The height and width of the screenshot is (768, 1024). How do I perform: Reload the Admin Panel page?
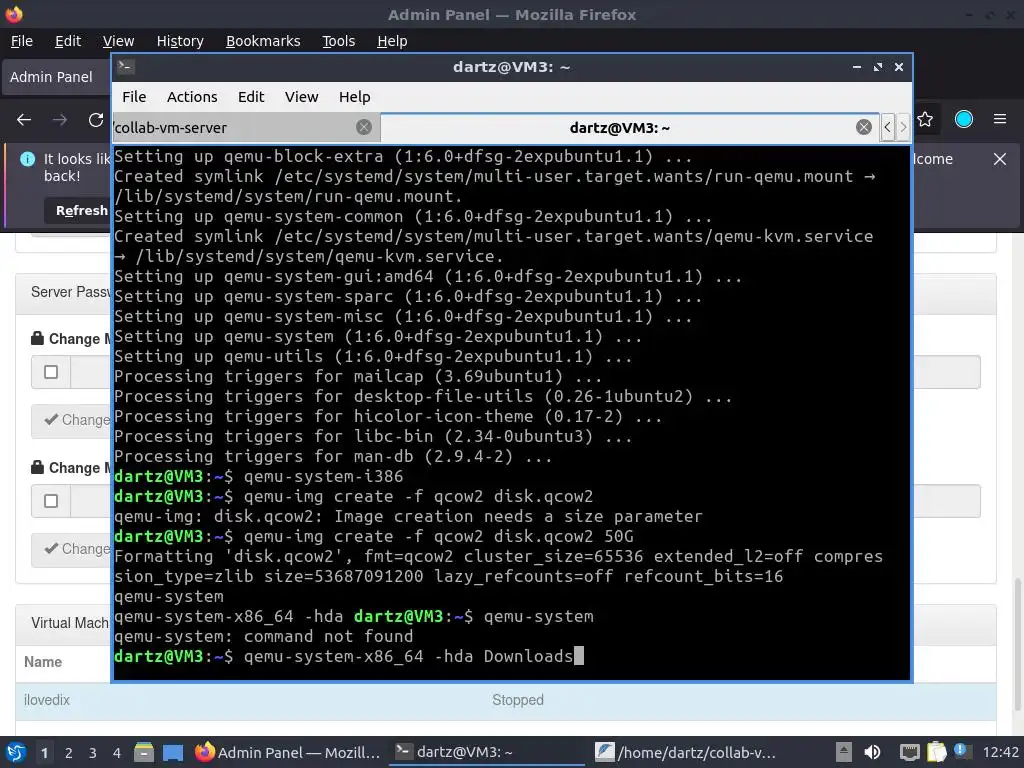[95, 120]
